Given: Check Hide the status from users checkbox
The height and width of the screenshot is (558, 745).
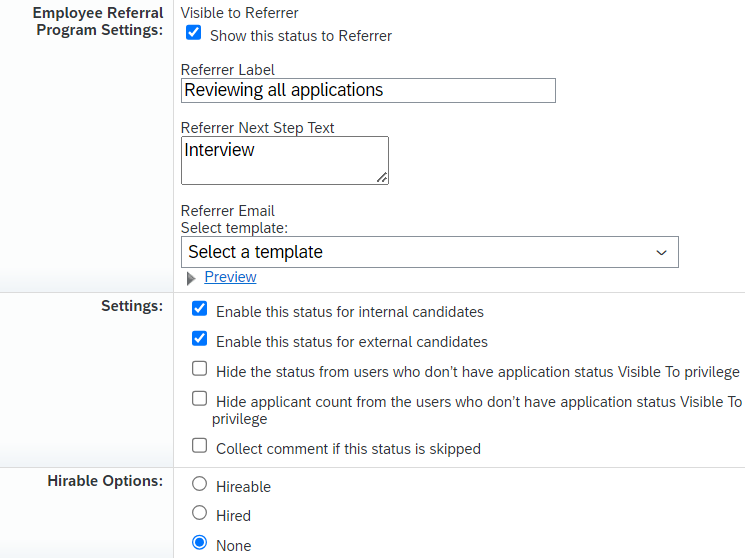Looking at the screenshot, I should pos(200,370).
